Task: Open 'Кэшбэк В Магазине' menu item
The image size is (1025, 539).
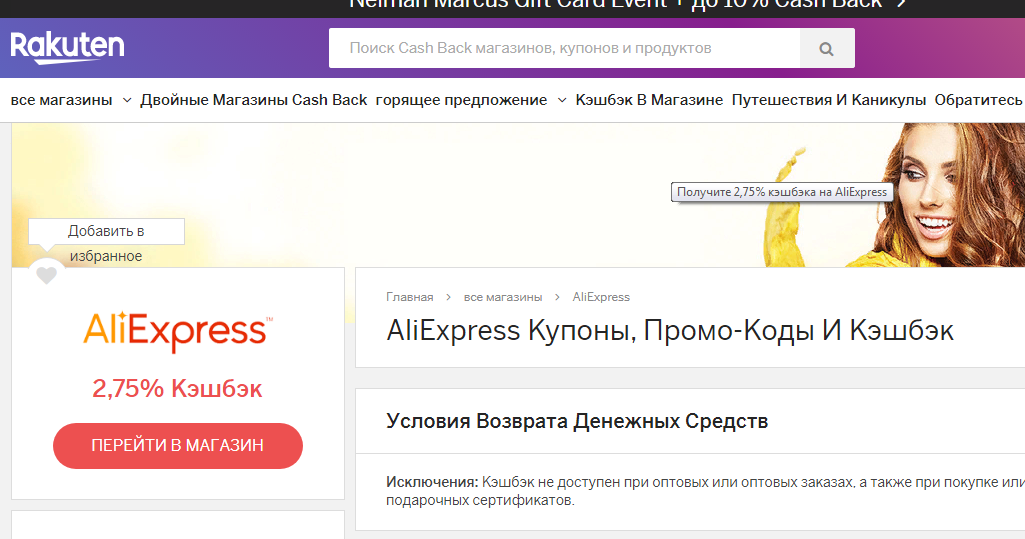Action: [649, 100]
